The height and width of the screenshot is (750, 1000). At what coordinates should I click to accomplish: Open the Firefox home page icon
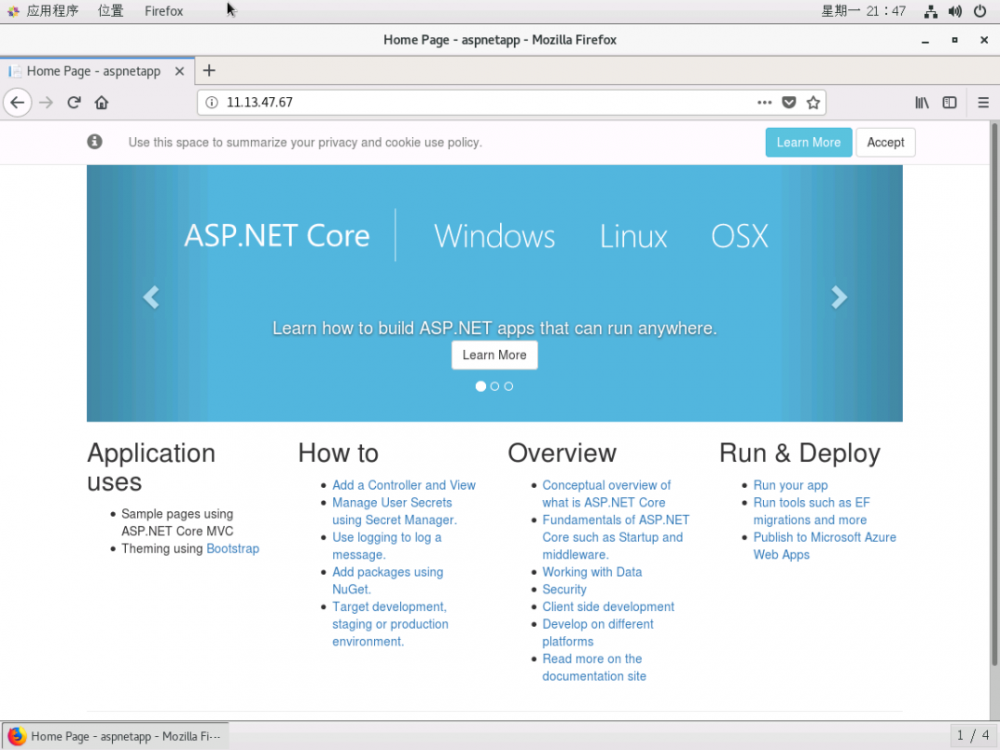(x=101, y=103)
